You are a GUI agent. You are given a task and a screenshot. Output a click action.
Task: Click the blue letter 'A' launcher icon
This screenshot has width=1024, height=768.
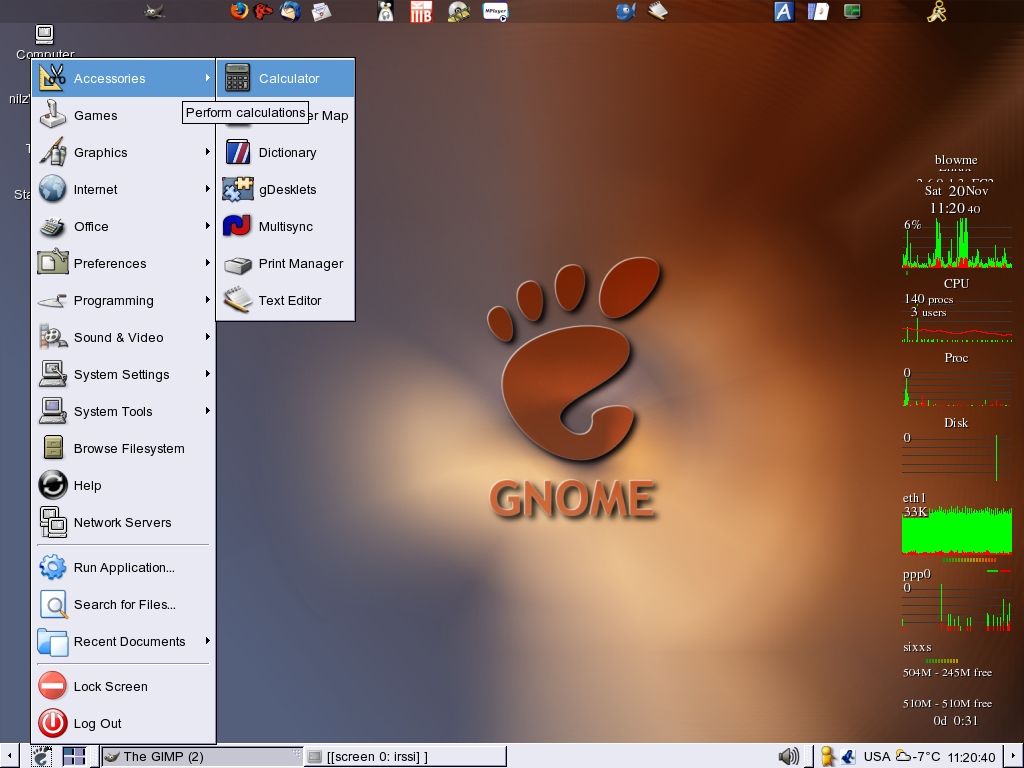pyautogui.click(x=784, y=11)
